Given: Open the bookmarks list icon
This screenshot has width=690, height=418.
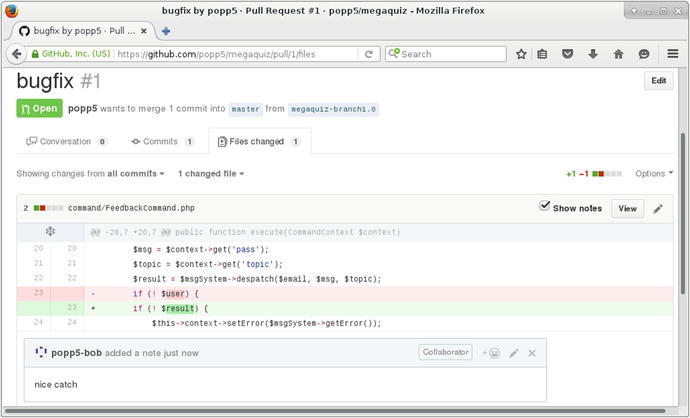Looking at the screenshot, I should (542, 54).
